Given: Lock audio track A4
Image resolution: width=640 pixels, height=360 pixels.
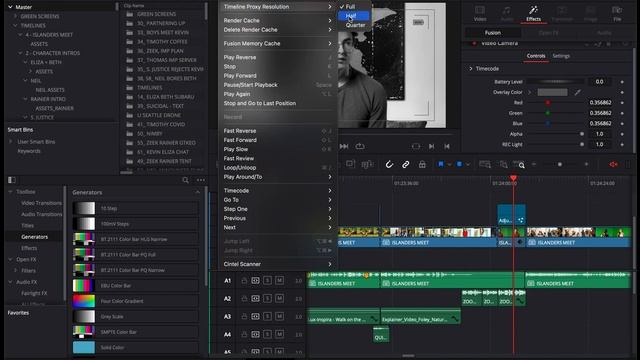Looking at the screenshot, I should (244, 334).
